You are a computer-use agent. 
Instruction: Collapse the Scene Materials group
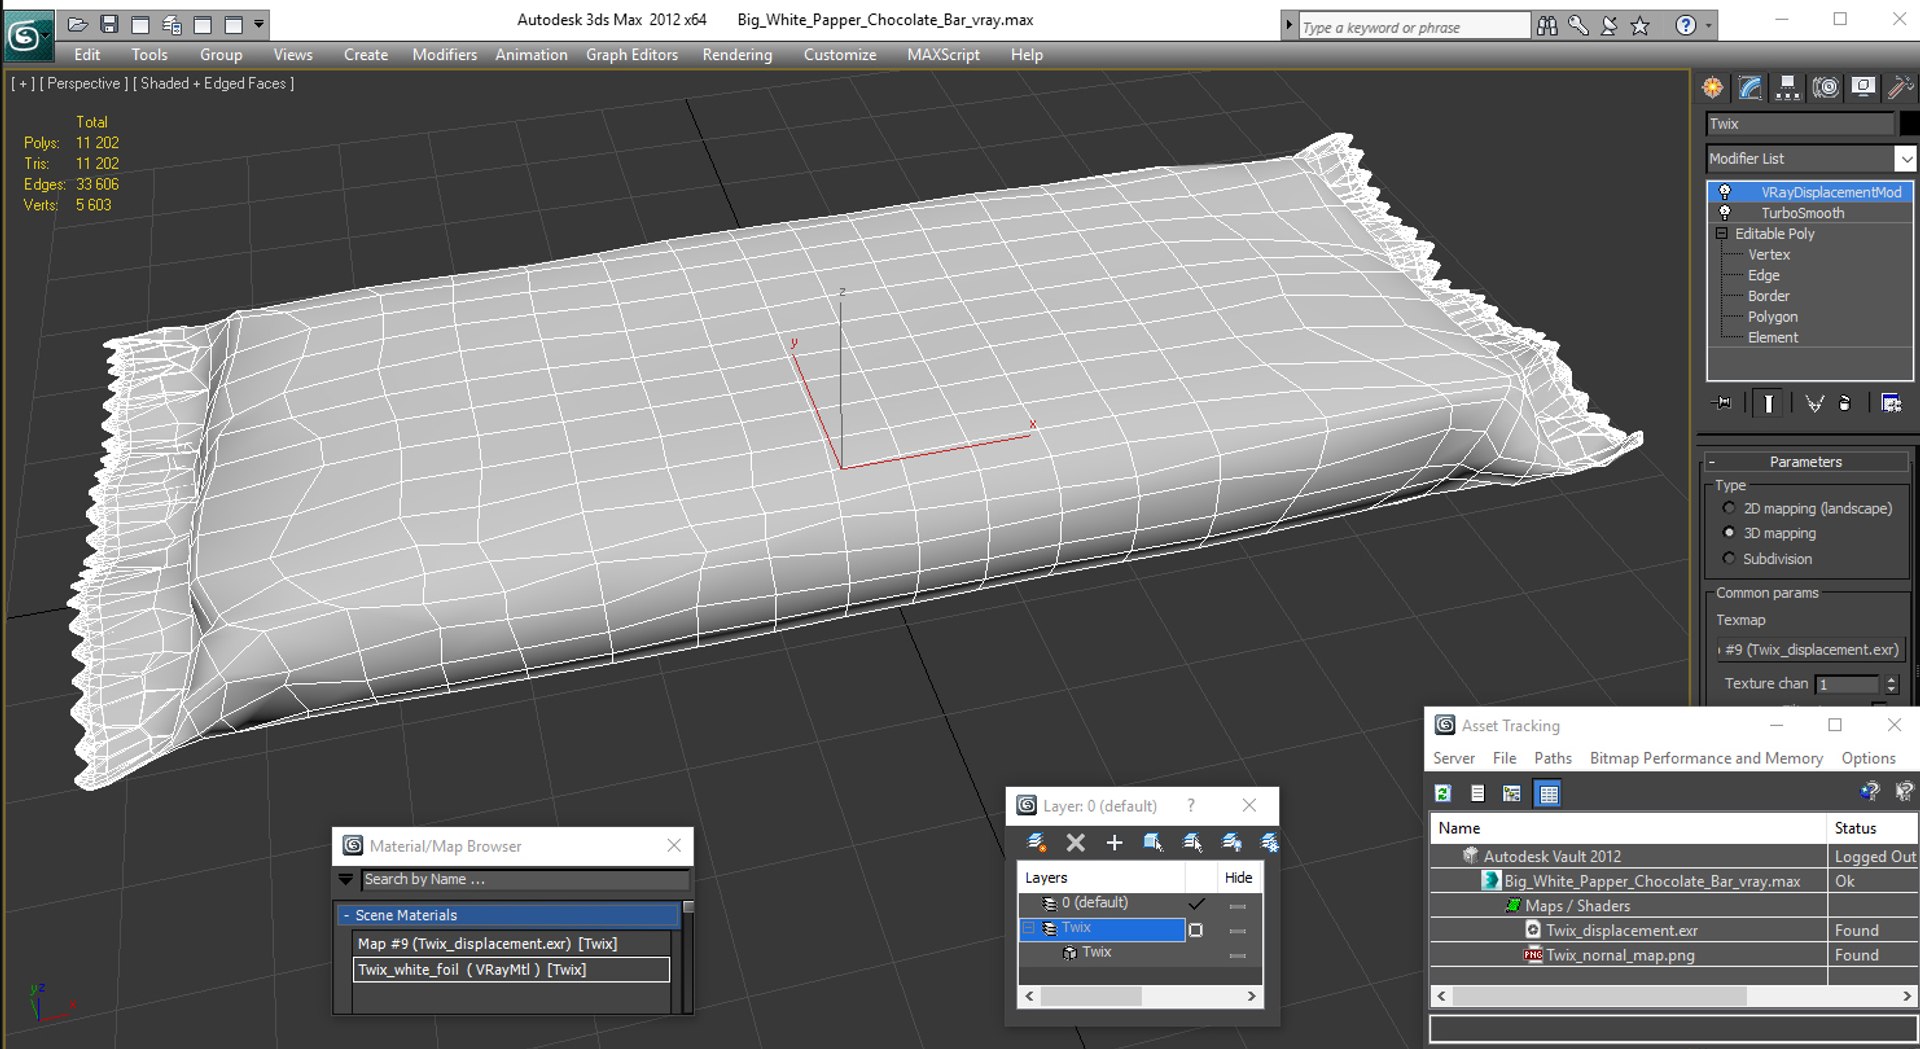(x=347, y=915)
